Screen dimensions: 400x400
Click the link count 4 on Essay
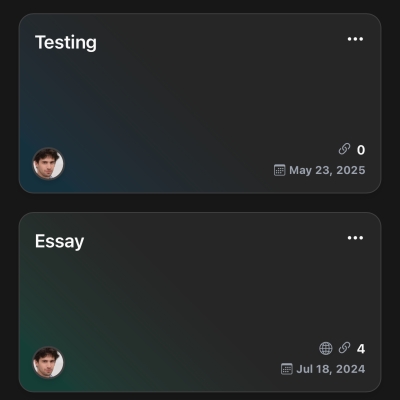pos(361,349)
